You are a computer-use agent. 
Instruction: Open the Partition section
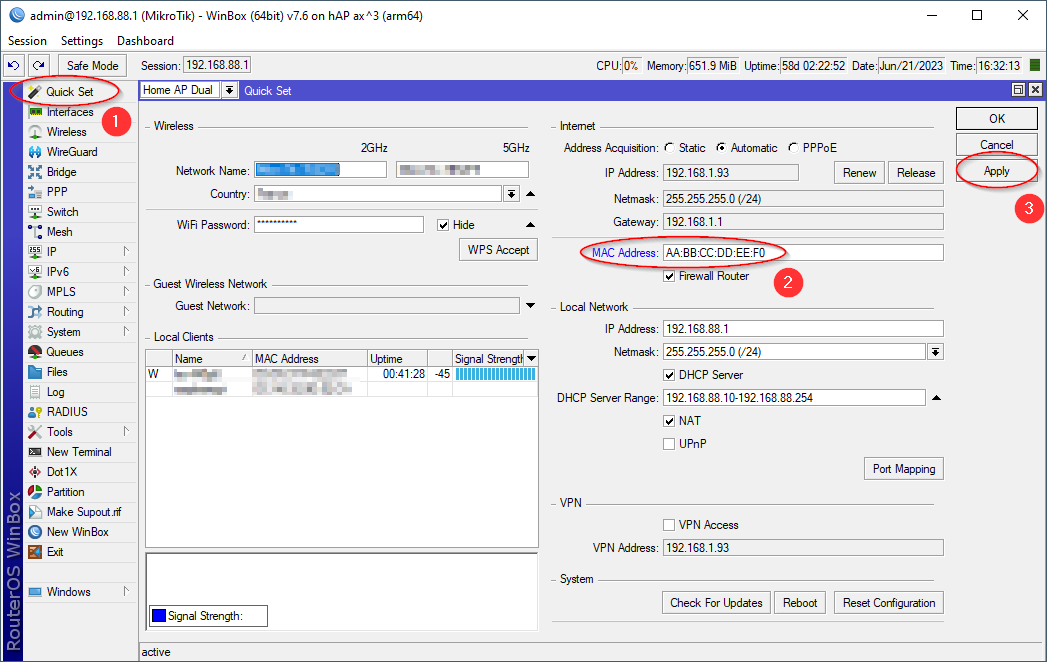[x=65, y=492]
